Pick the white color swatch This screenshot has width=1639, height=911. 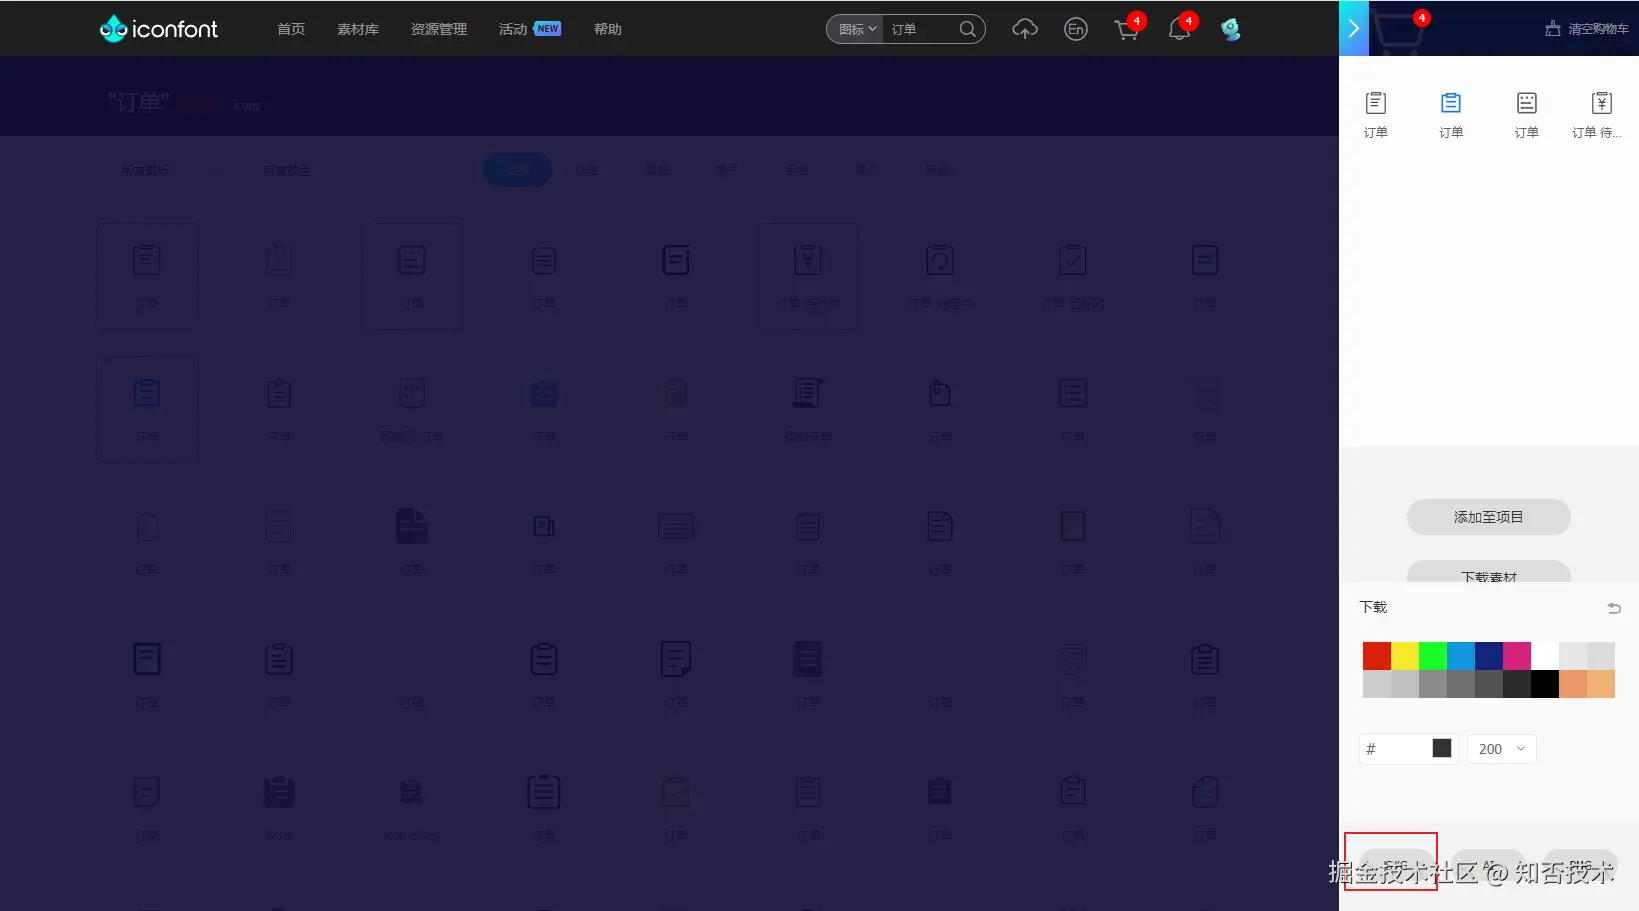[1545, 656]
